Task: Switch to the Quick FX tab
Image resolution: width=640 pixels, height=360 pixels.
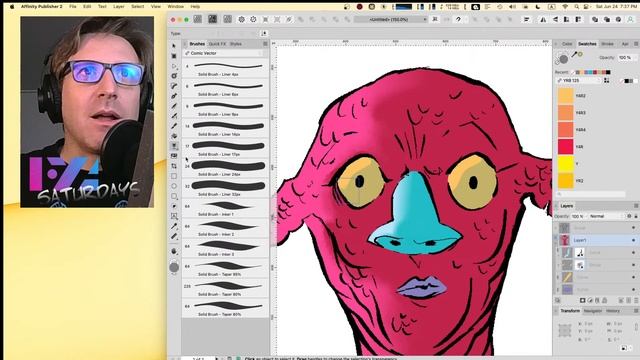Action: coord(217,44)
